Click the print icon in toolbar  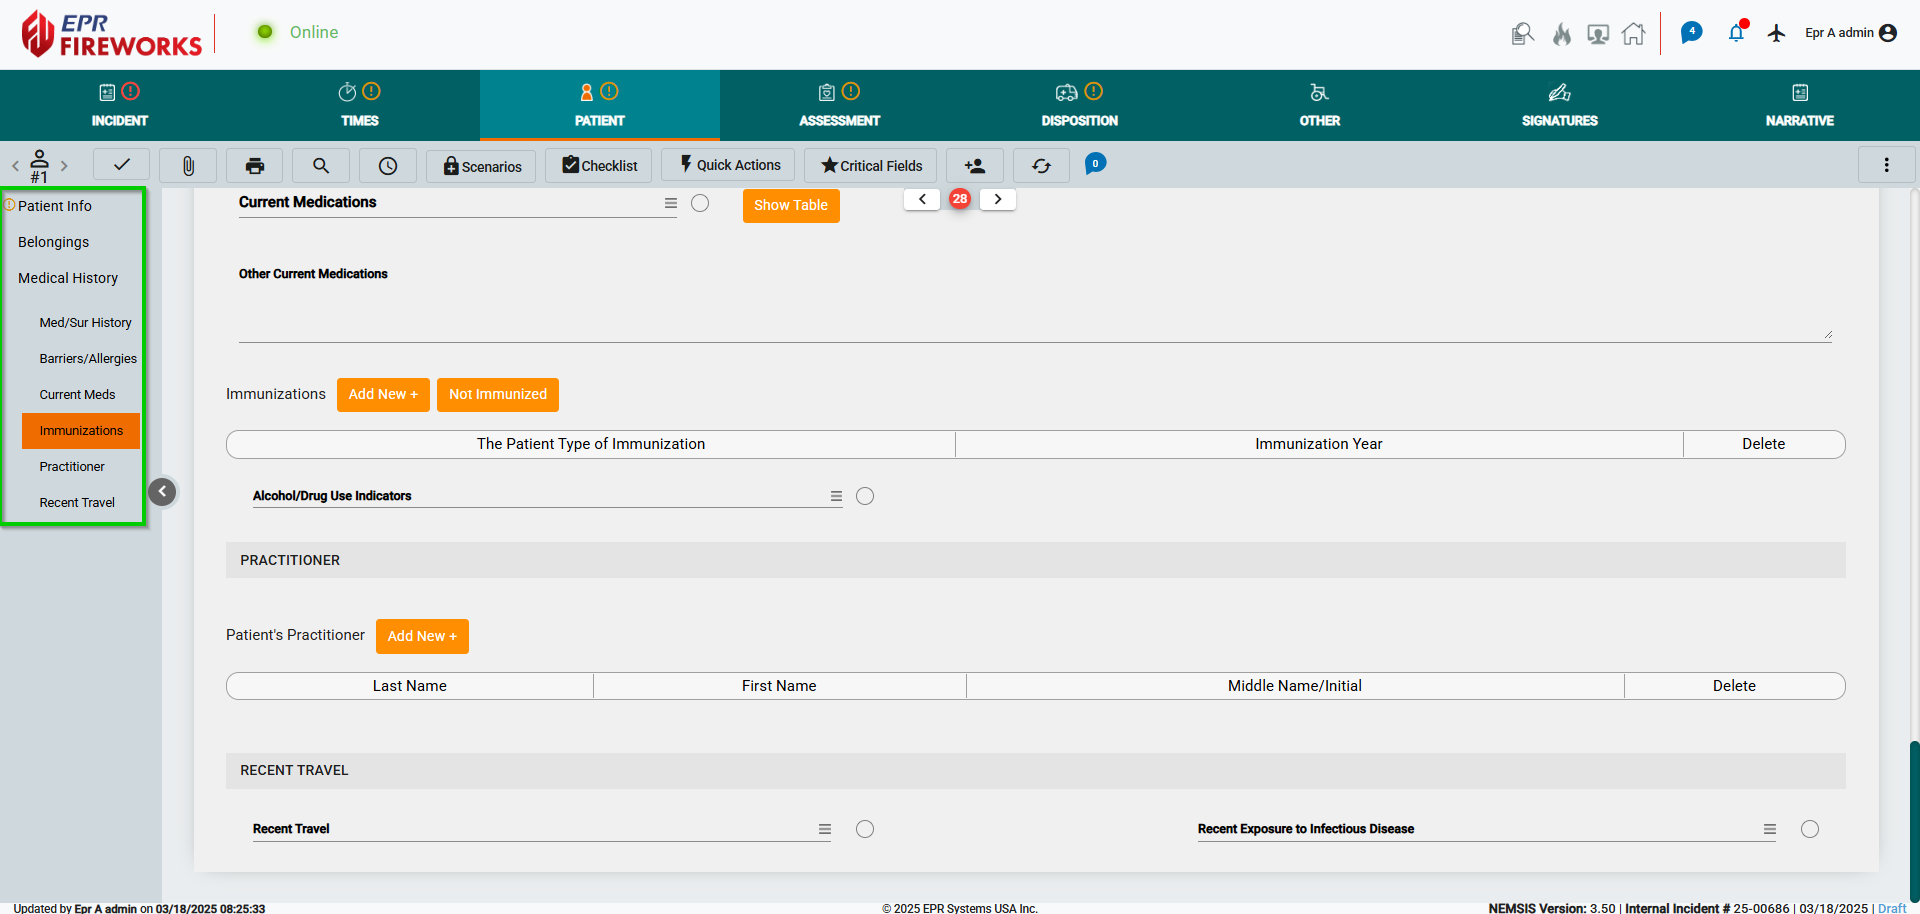click(x=255, y=166)
